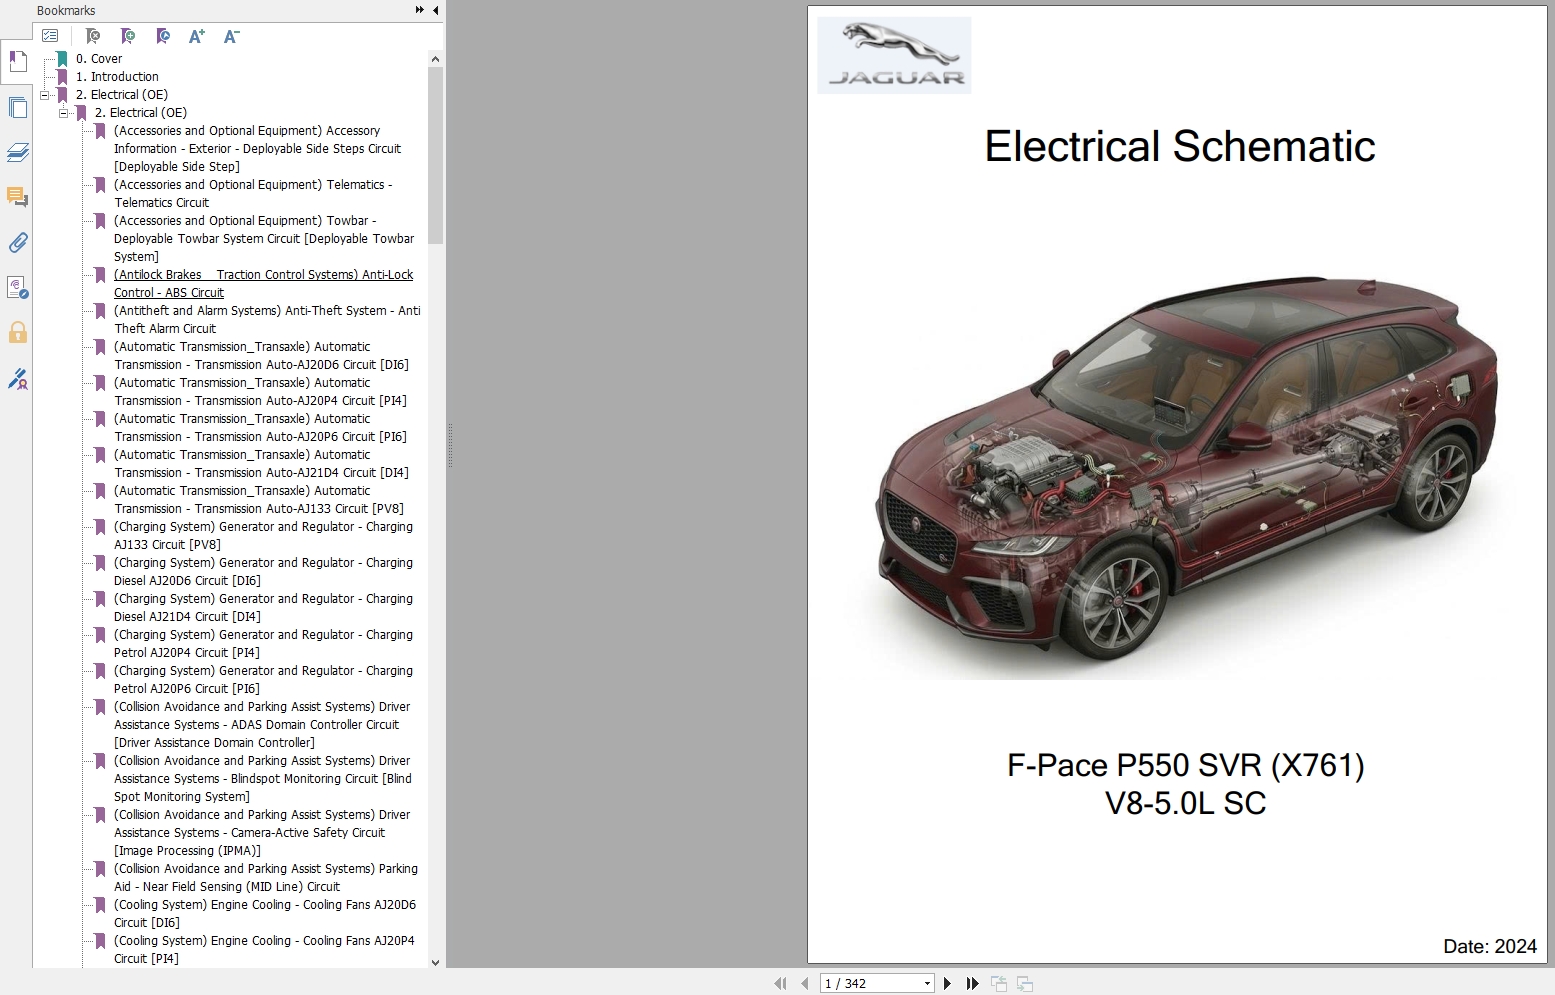Viewport: 1555px width, 995px height.
Task: Open Near Field Sensing (MID Line) Circuit bookmark
Action: (266, 878)
